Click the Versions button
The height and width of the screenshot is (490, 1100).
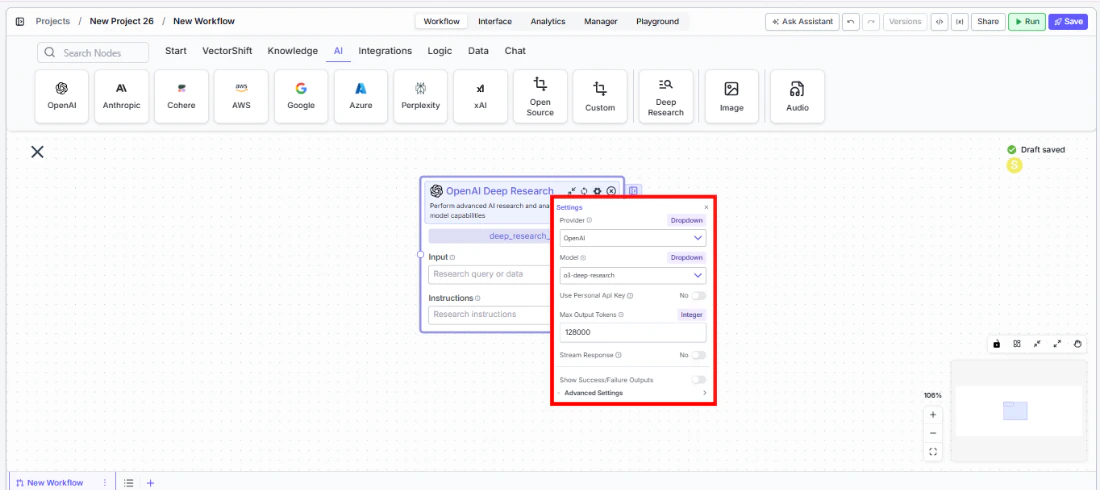pyautogui.click(x=905, y=22)
